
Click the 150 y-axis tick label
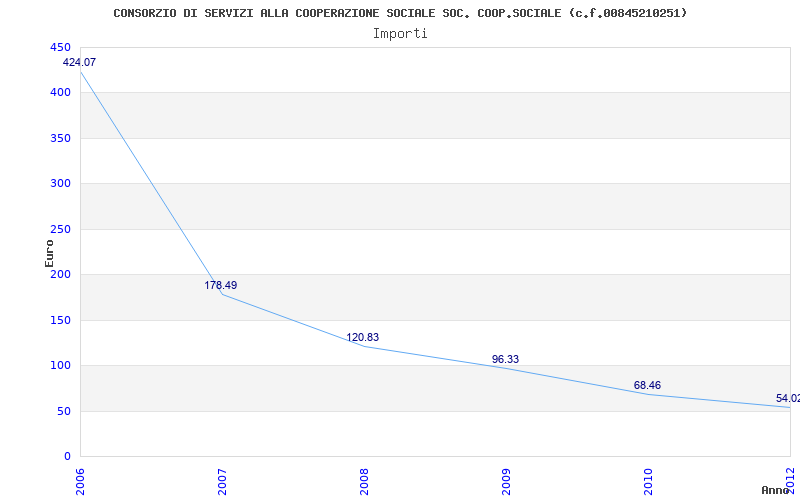tap(60, 320)
